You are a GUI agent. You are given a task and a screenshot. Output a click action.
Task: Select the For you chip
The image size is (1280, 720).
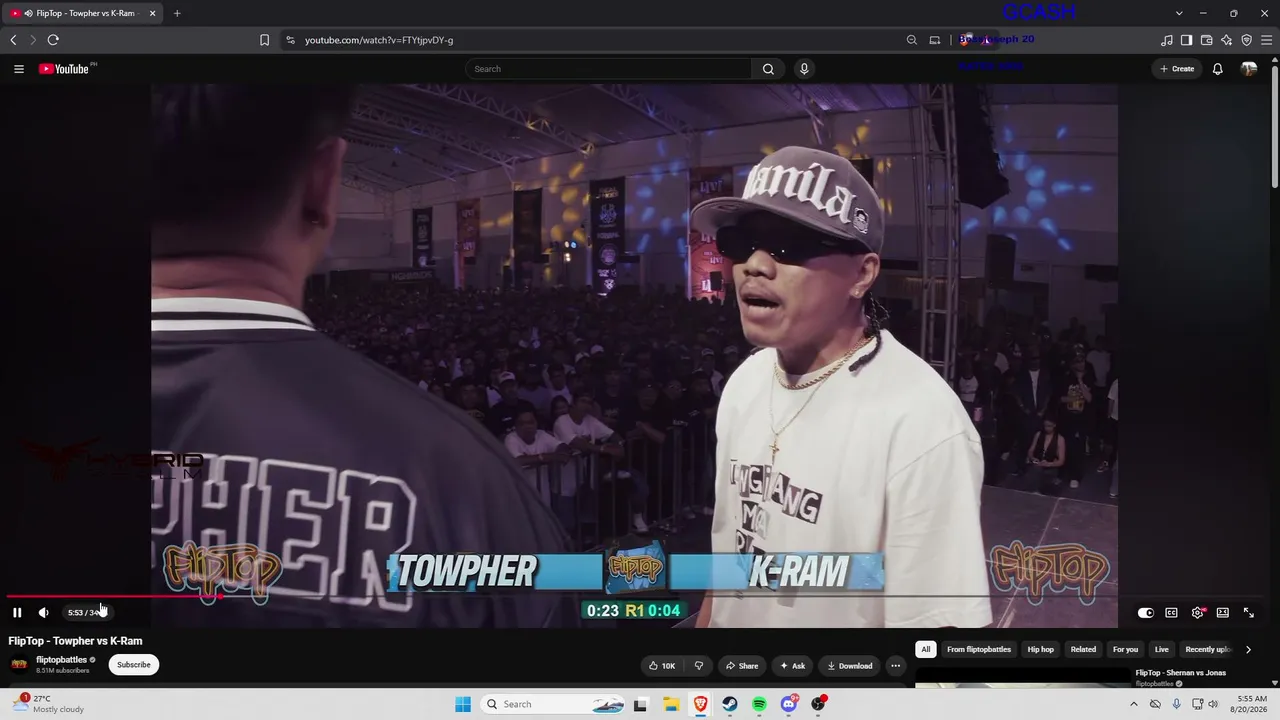point(1125,650)
